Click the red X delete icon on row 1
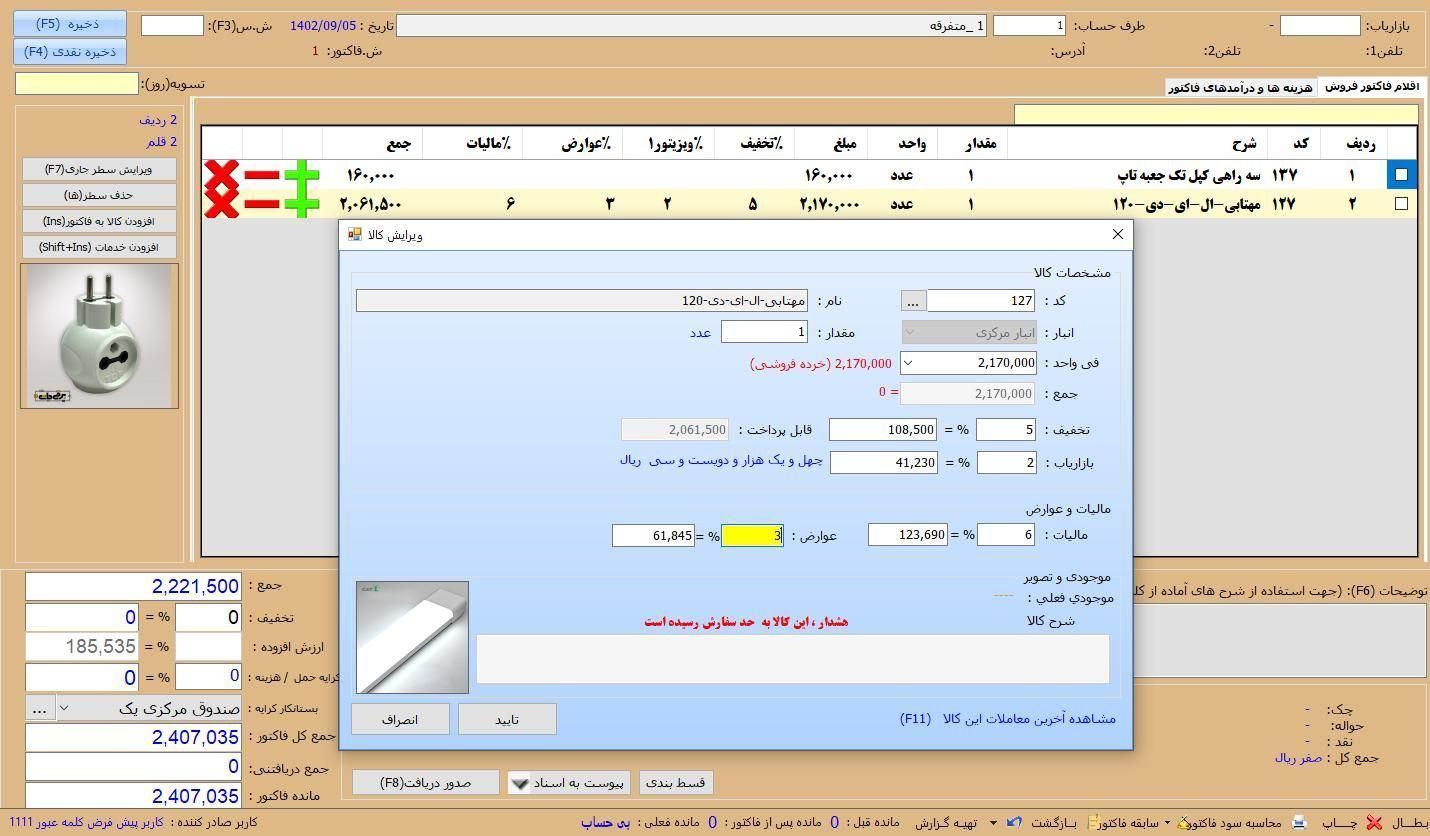This screenshot has width=1430, height=836. tap(221, 175)
